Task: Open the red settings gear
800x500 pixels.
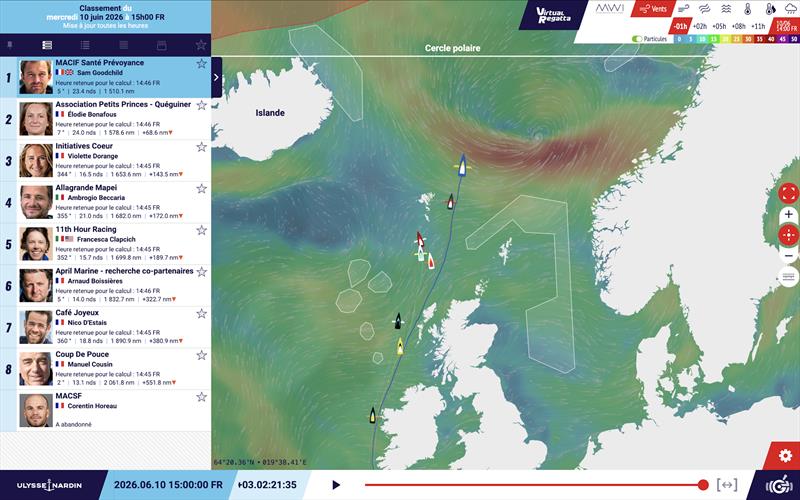Action: pos(786,456)
